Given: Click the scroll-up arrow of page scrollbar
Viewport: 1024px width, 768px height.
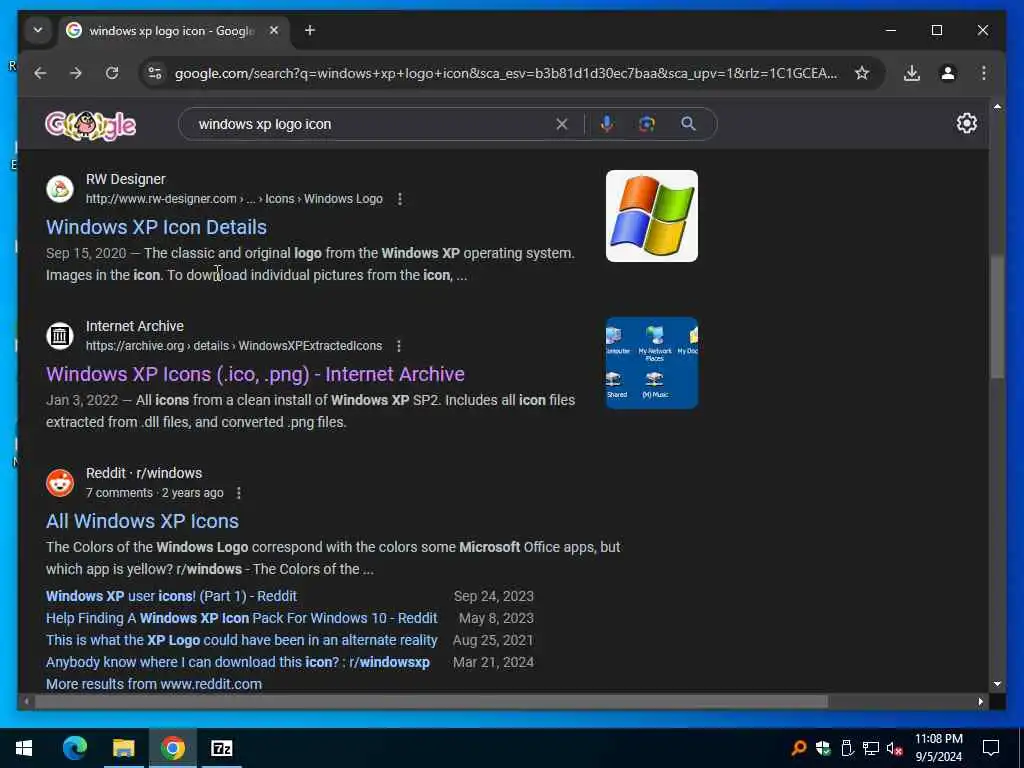Looking at the screenshot, I should 997,106.
